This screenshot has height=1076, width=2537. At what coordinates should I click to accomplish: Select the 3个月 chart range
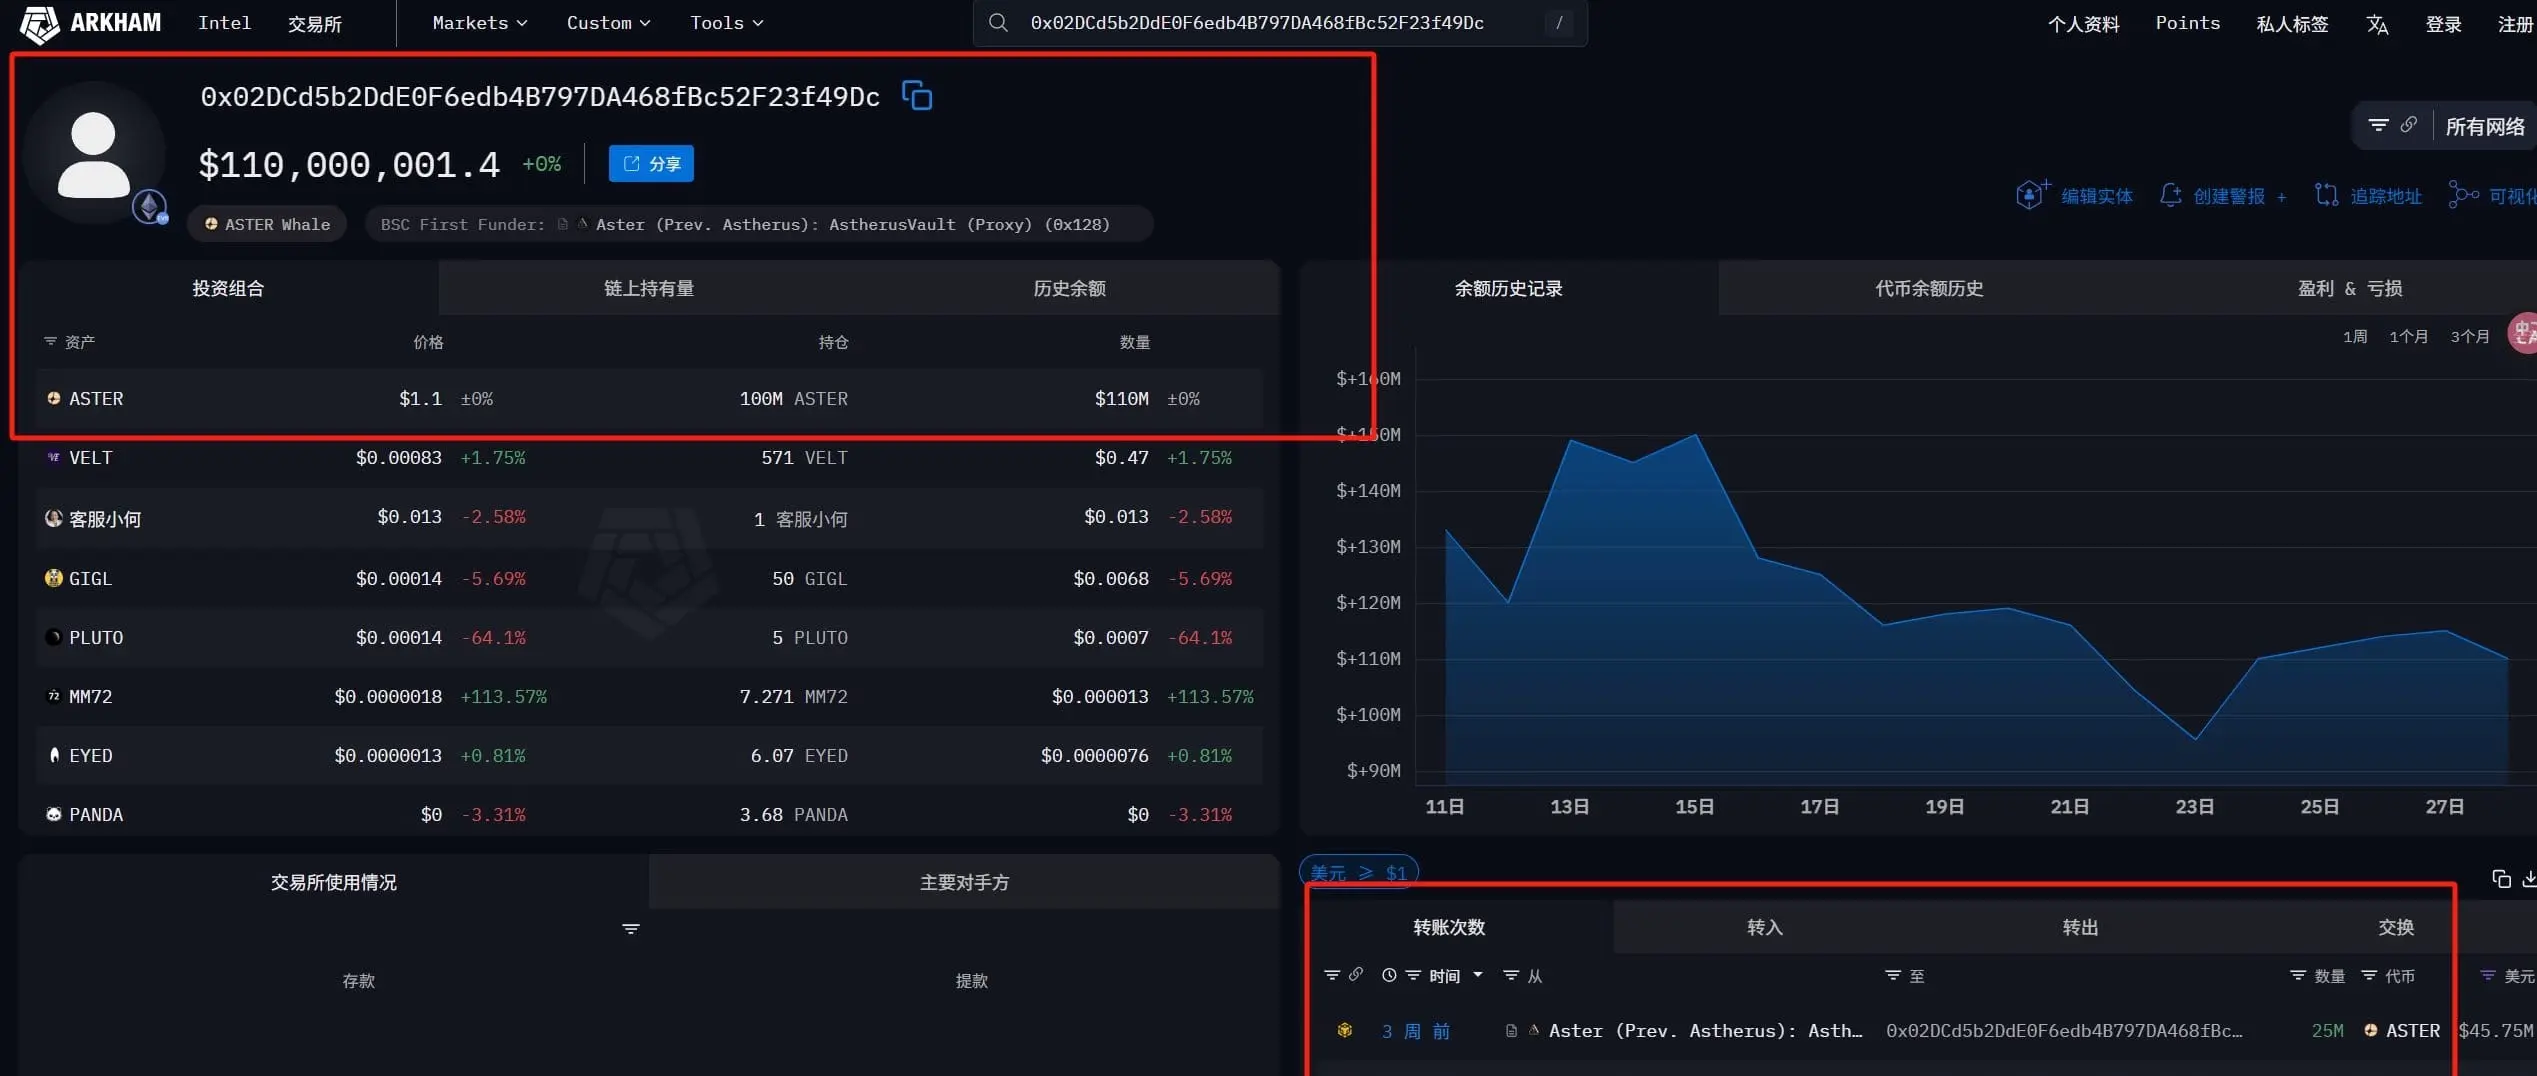click(x=2469, y=336)
